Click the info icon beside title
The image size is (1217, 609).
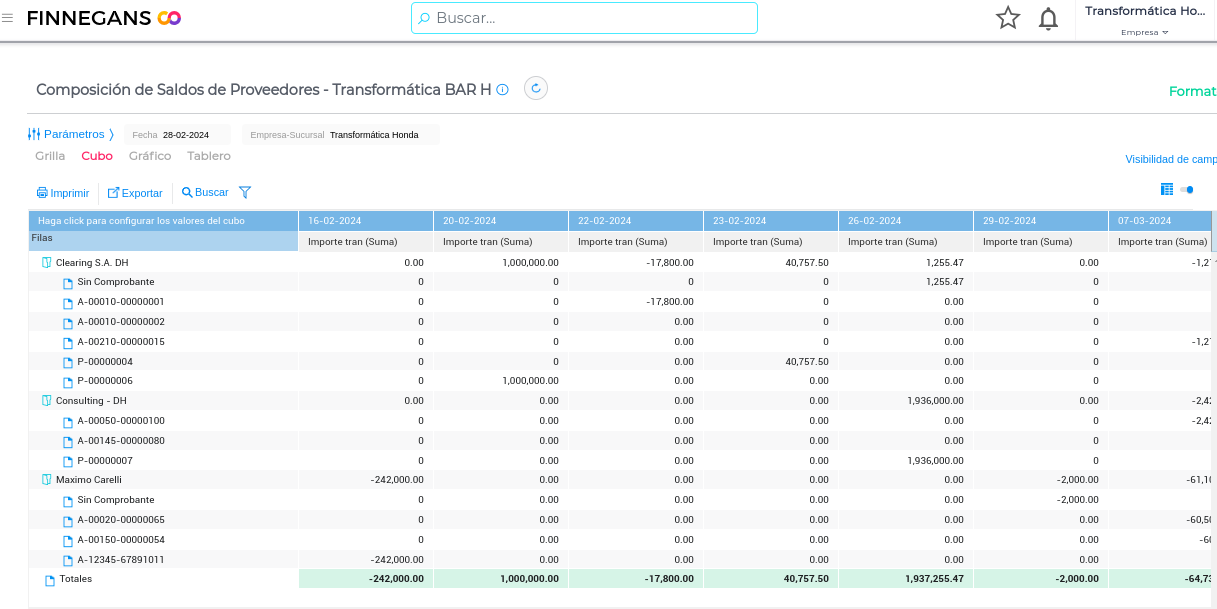(503, 90)
